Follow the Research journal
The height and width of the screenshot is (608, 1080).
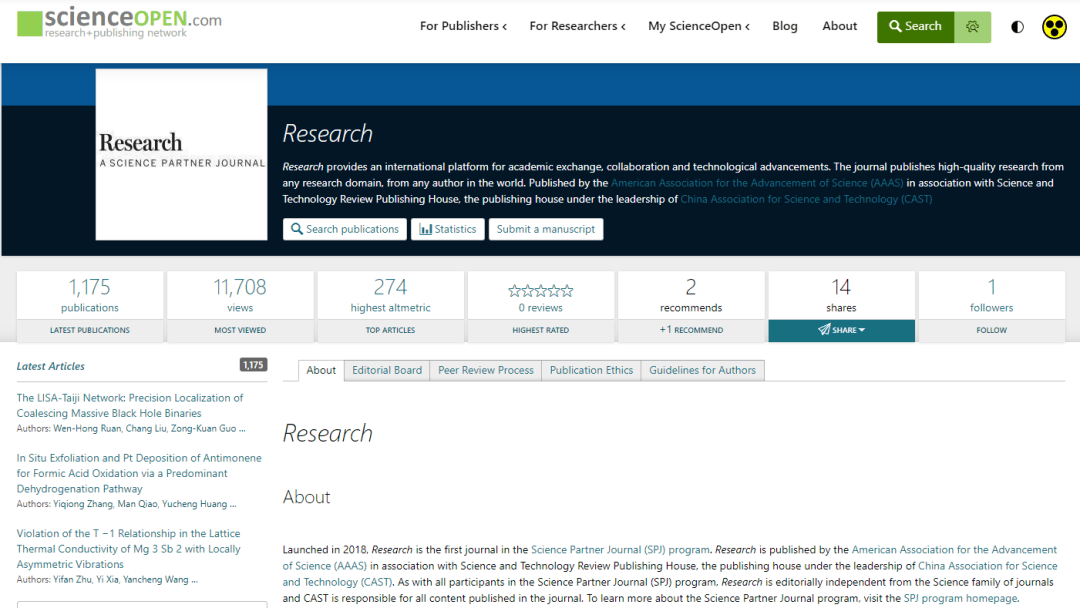991,331
